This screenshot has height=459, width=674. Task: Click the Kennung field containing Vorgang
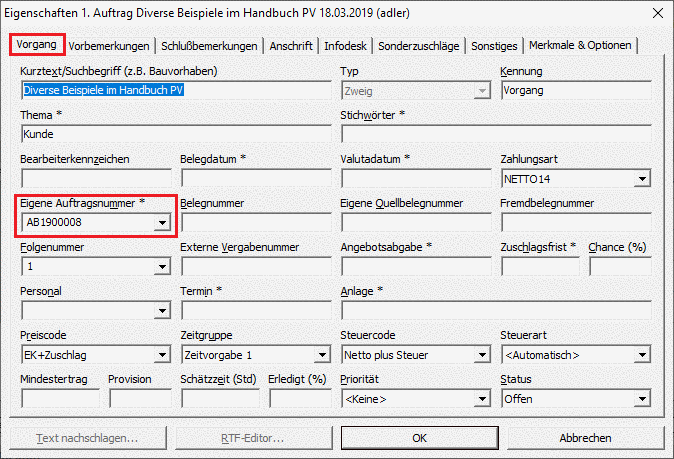tap(576, 90)
